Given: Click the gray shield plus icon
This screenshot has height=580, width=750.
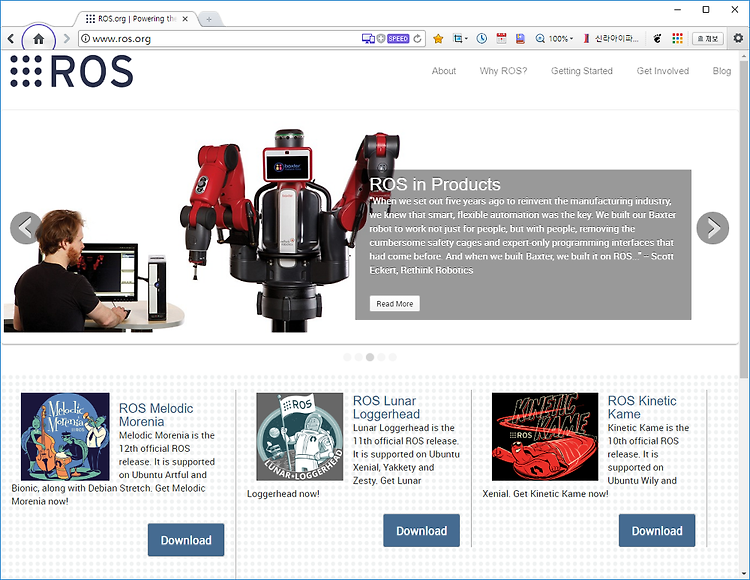Looking at the screenshot, I should click(381, 39).
